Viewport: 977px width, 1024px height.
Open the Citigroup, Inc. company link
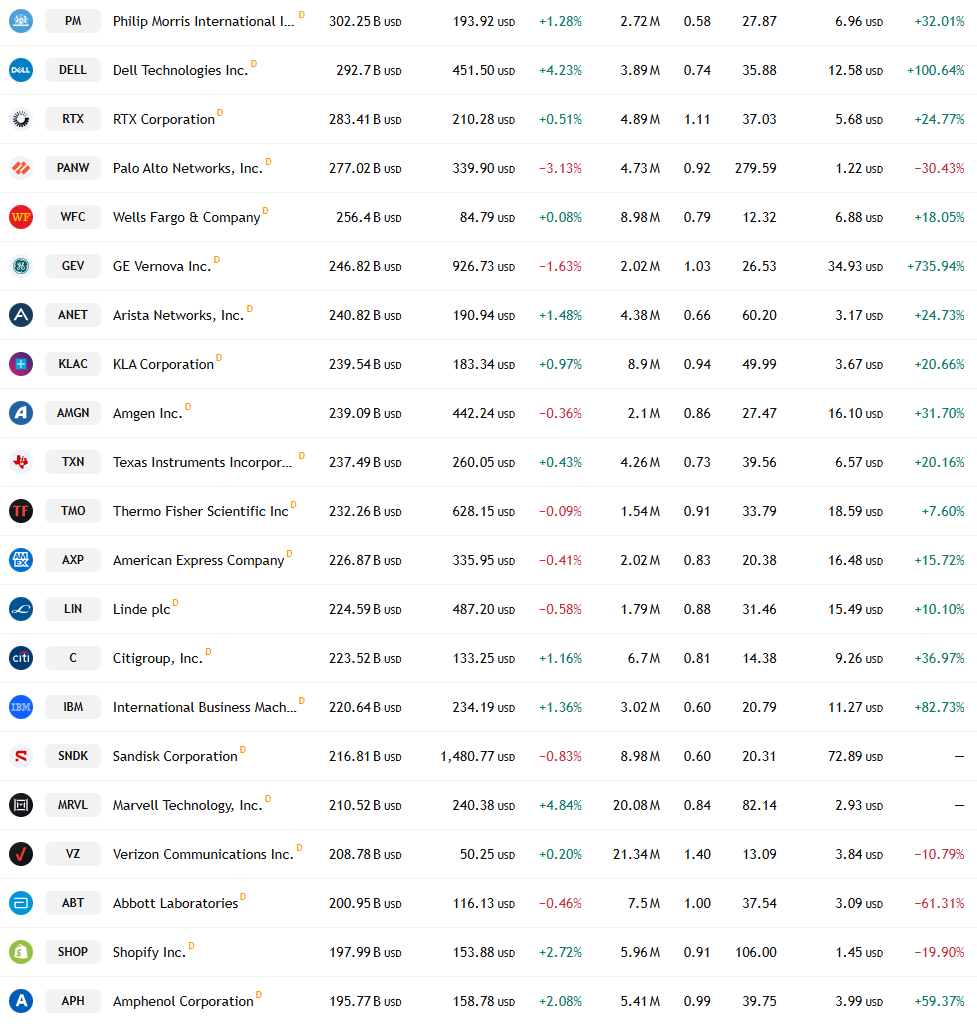pos(158,658)
